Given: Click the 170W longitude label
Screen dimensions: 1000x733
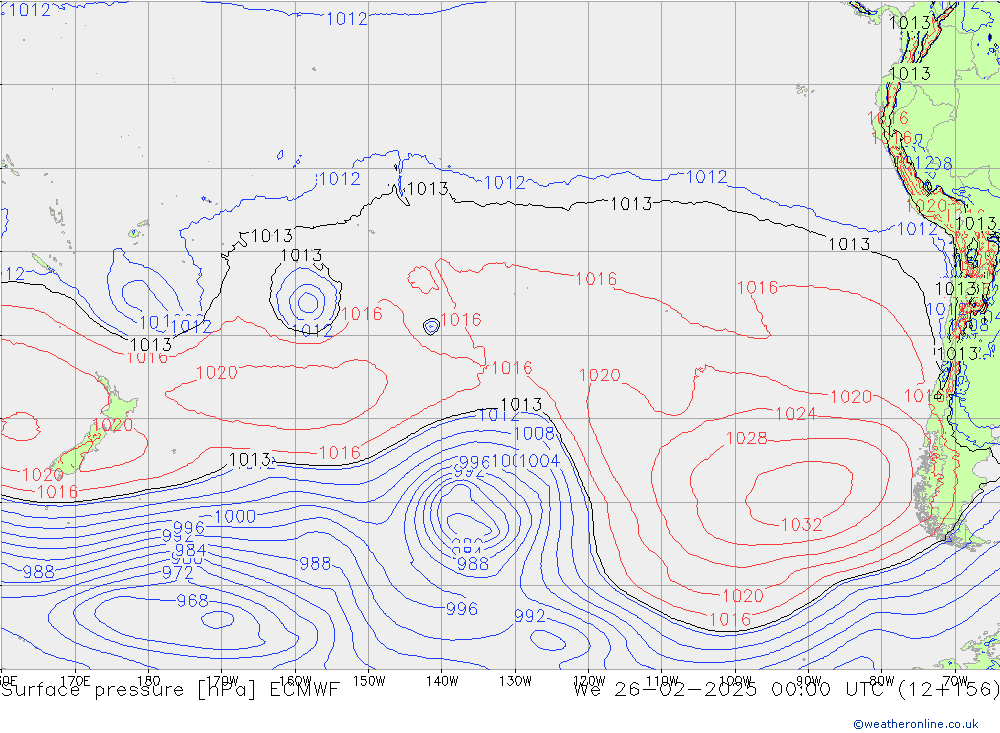Looking at the screenshot, I should tap(223, 681).
